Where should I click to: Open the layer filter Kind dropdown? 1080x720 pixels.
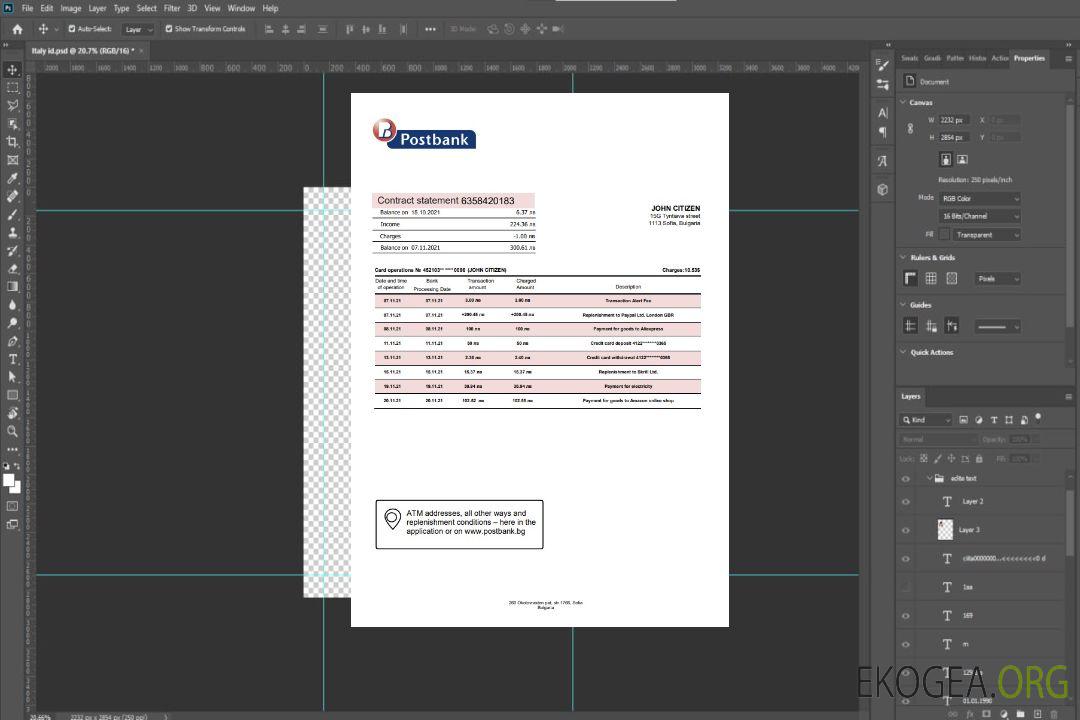(x=926, y=420)
